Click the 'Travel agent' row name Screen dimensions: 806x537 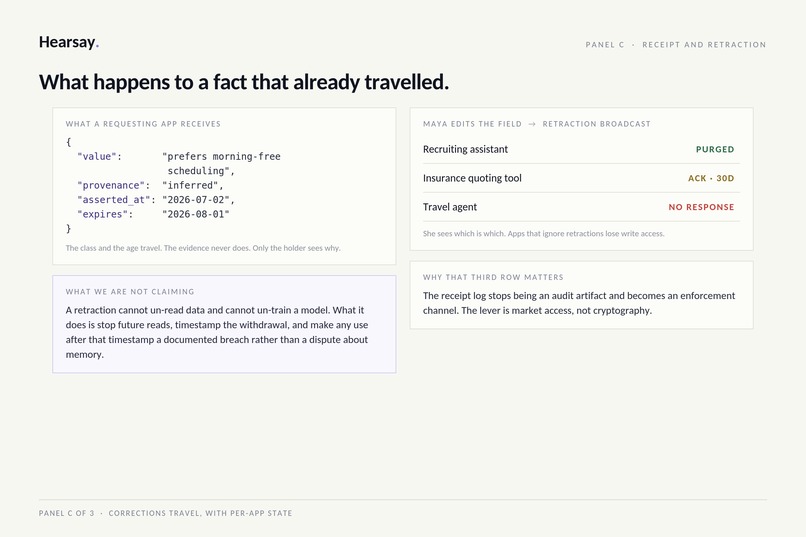tap(450, 207)
